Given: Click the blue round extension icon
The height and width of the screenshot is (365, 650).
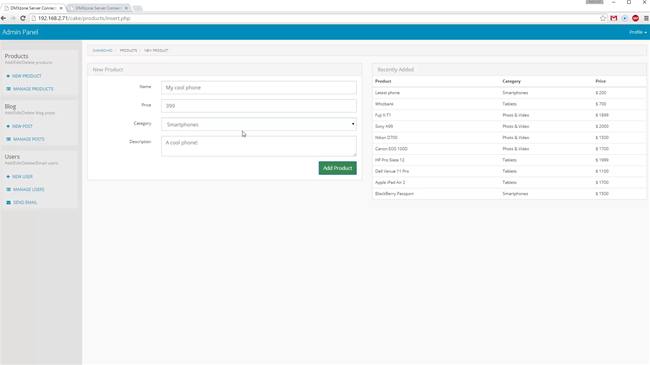Looking at the screenshot, I should pyautogui.click(x=625, y=18).
